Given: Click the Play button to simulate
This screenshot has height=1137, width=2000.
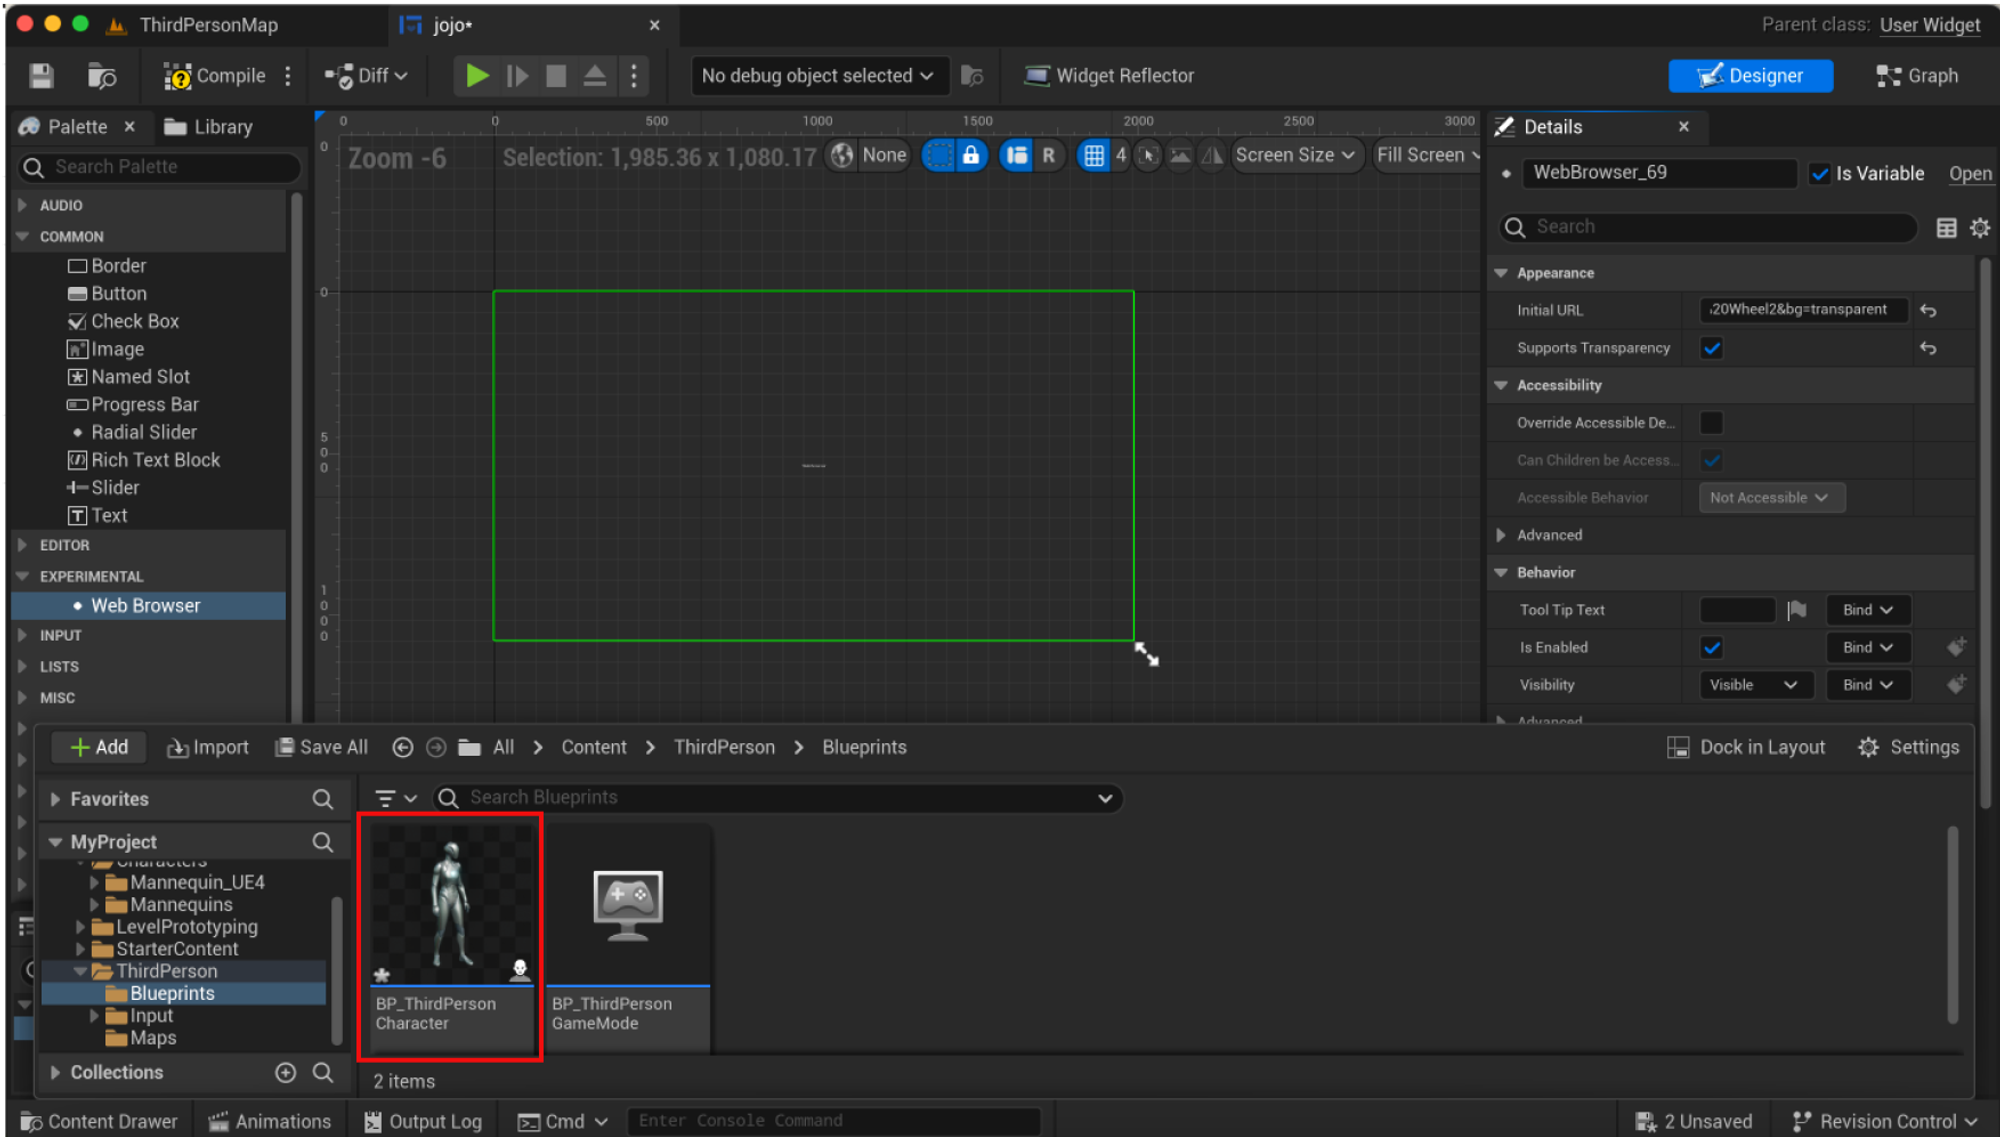Looking at the screenshot, I should 477,76.
